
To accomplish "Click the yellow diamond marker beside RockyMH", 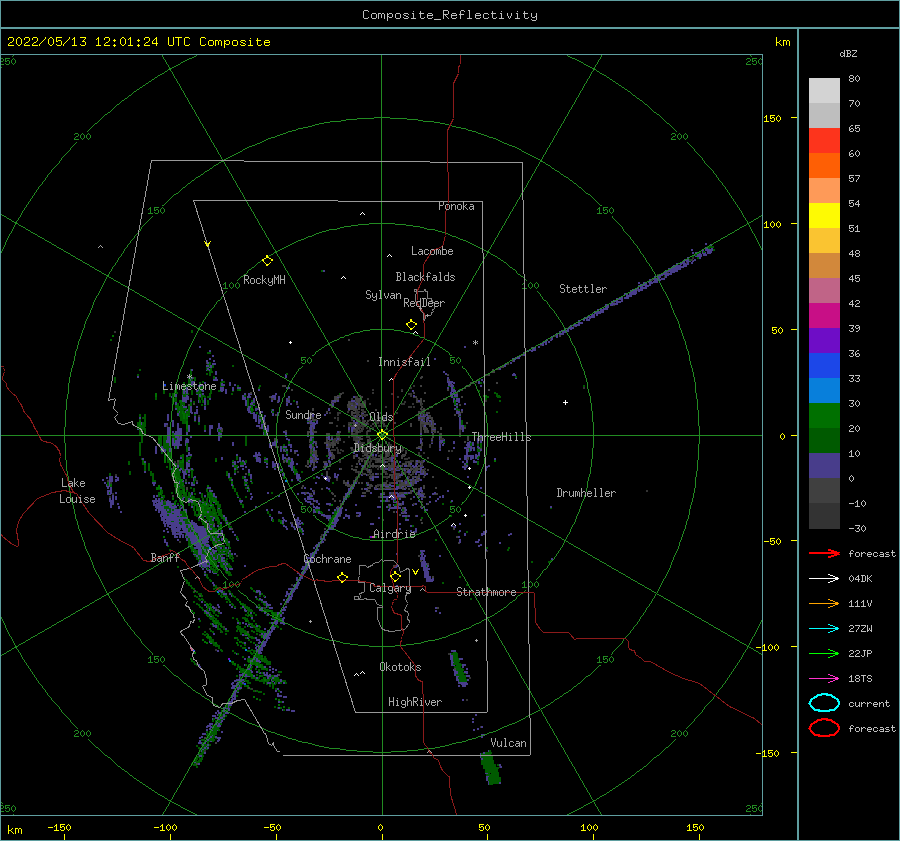I will 267,261.
